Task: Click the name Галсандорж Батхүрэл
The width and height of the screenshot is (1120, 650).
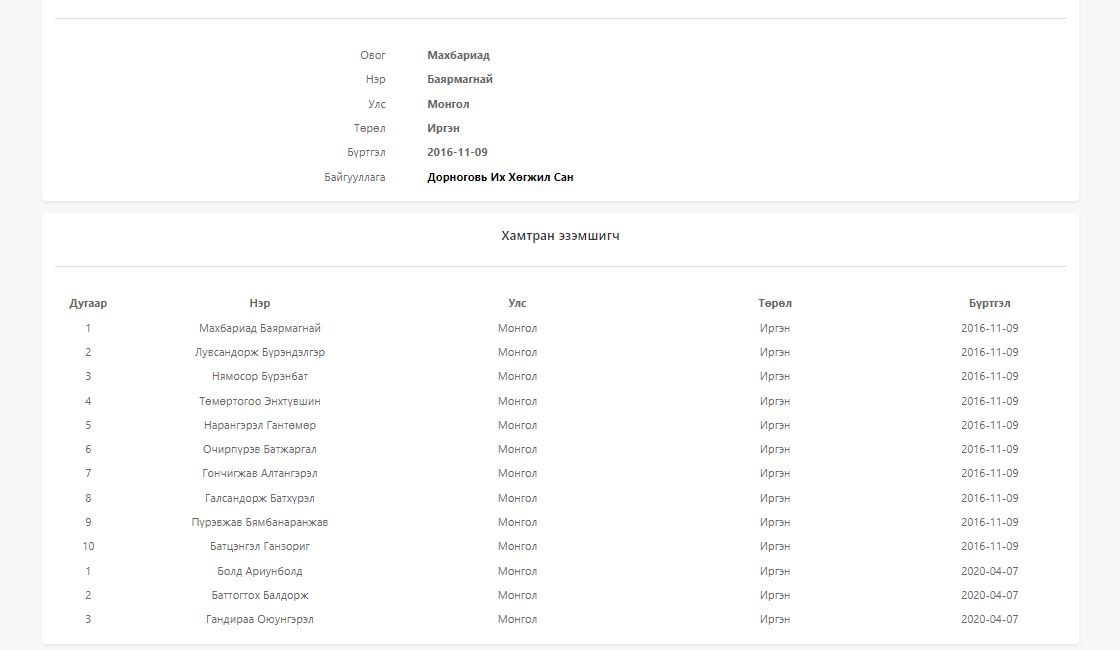Action: pos(260,498)
